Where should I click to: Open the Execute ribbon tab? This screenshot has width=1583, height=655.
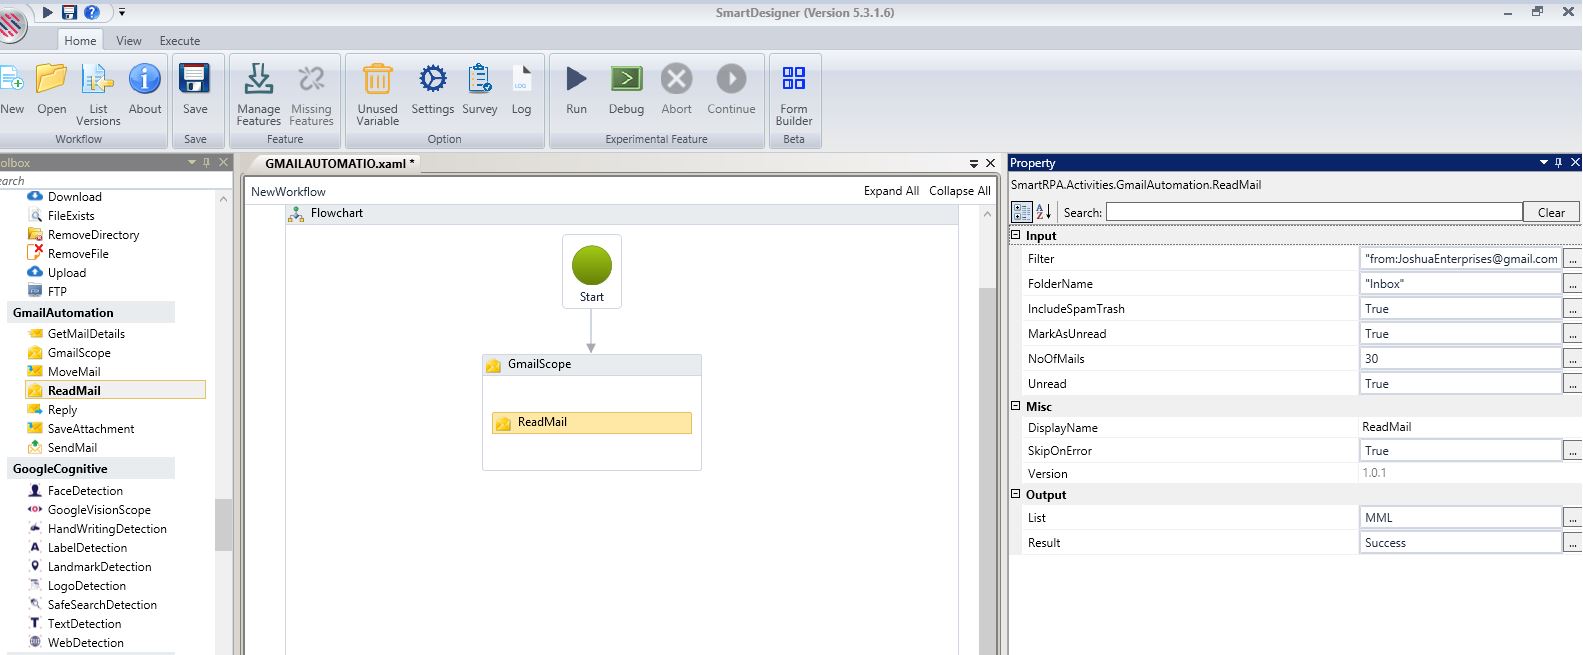[180, 41]
